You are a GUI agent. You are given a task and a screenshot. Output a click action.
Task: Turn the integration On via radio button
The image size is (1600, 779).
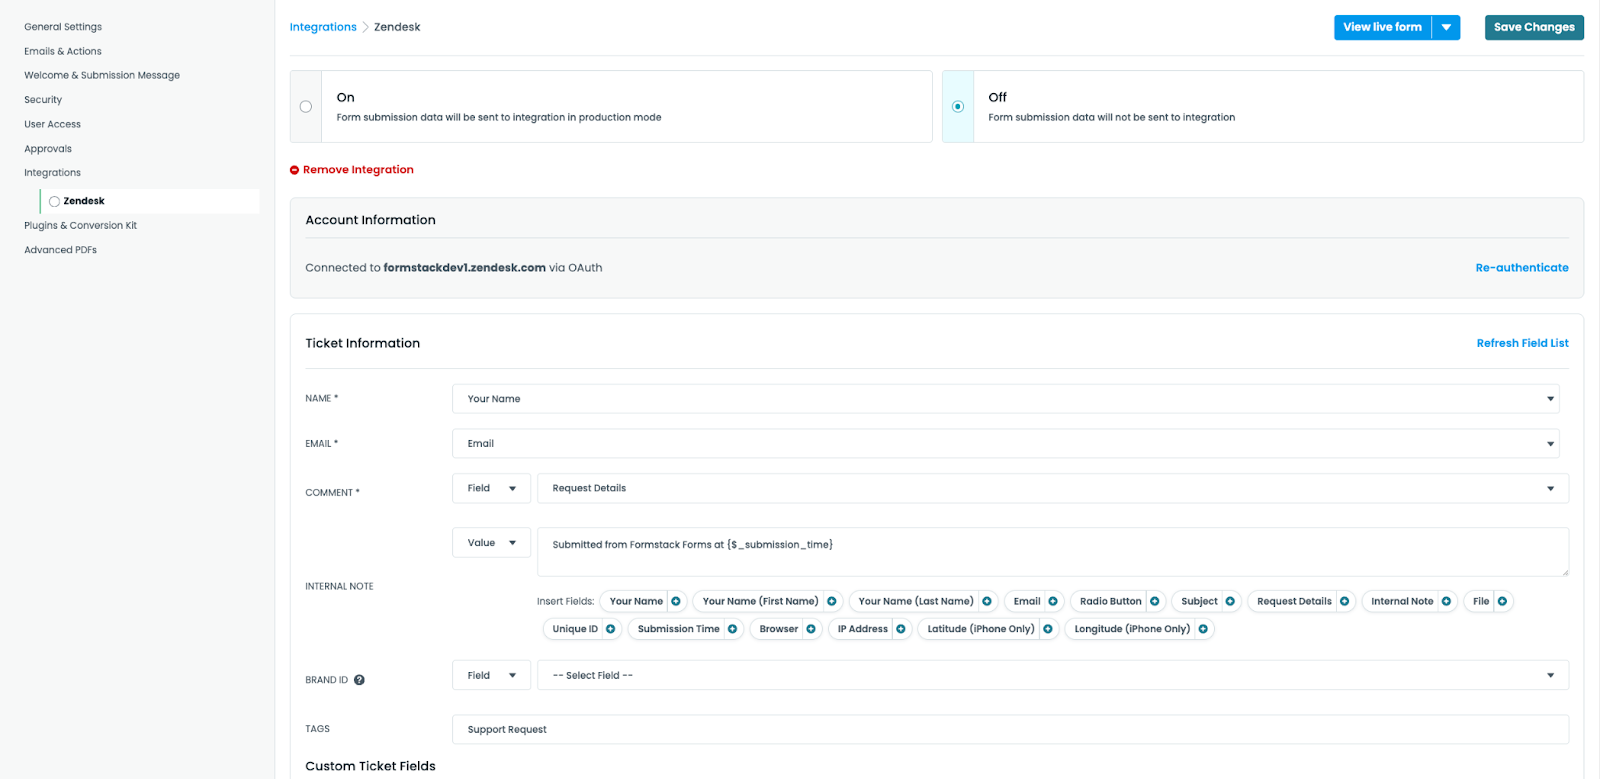[306, 107]
